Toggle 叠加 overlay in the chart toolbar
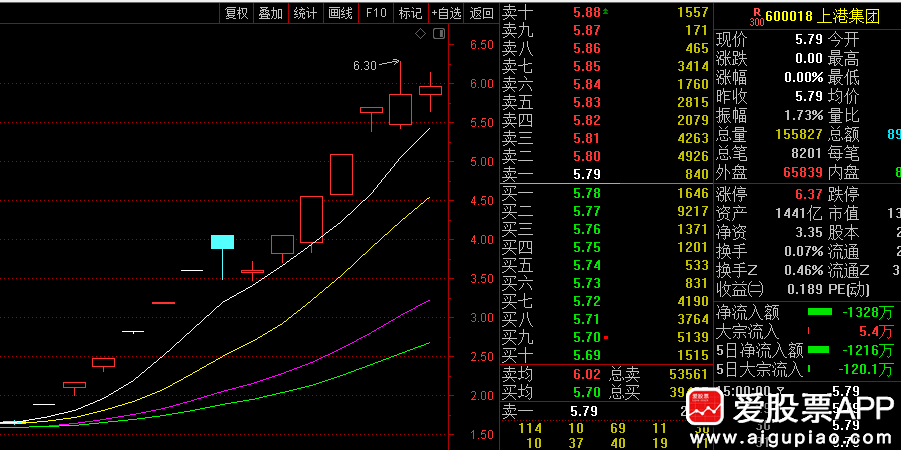901x450 pixels. pyautogui.click(x=270, y=13)
